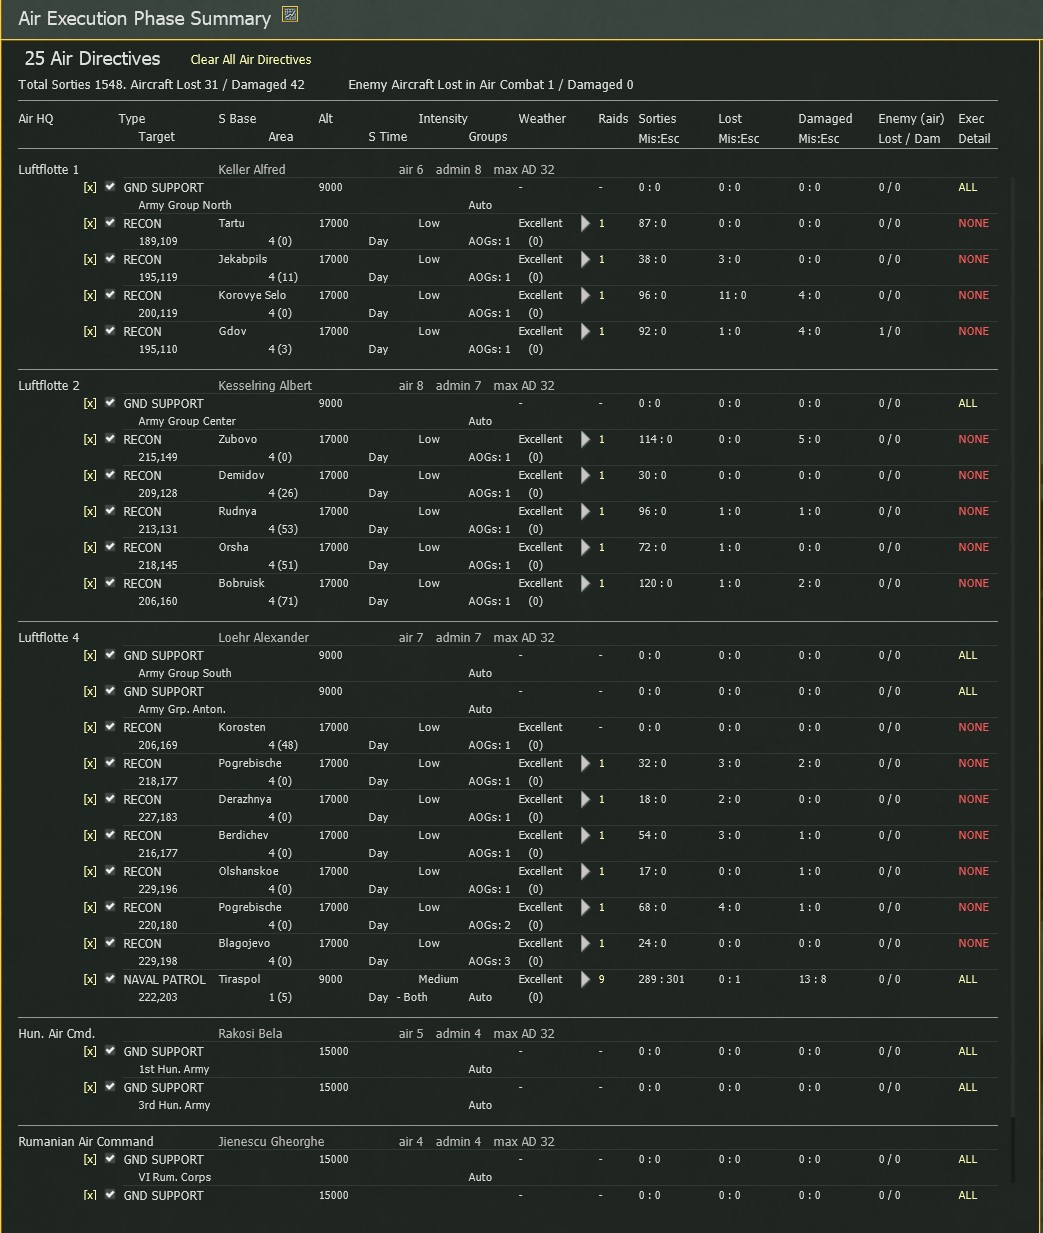
Task: Remove Army Grp. Anton. GND SUPPORT [x]
Action: tap(90, 692)
